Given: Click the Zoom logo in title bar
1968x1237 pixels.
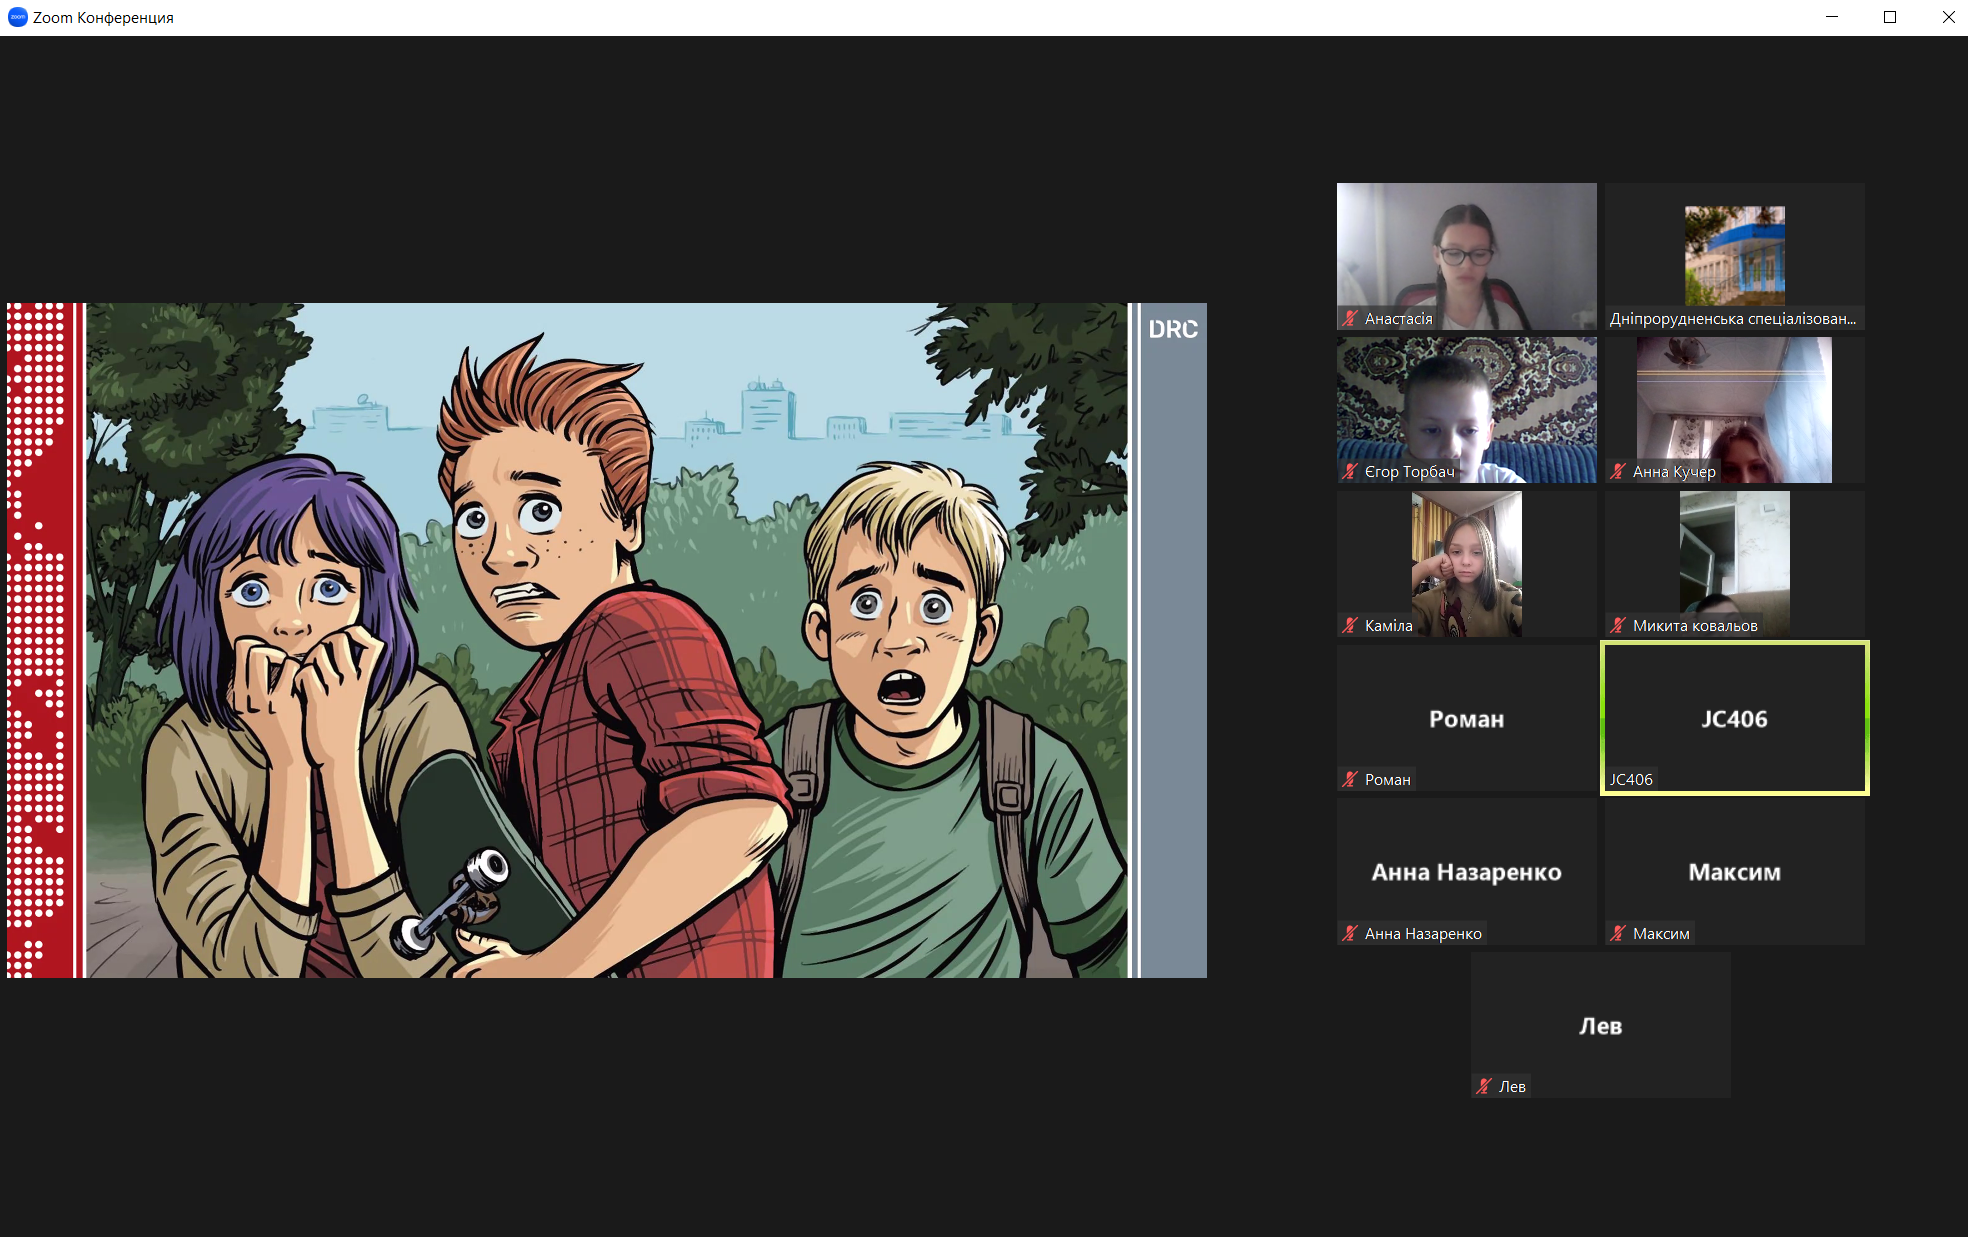Looking at the screenshot, I should pyautogui.click(x=17, y=17).
